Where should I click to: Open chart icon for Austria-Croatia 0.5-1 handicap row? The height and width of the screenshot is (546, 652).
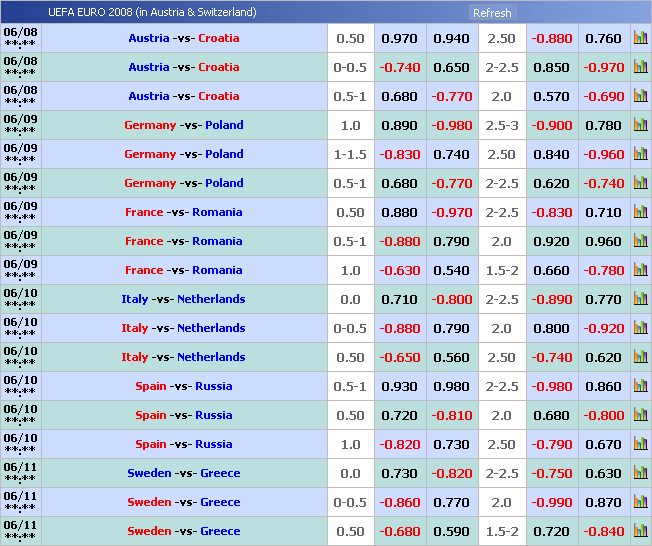640,97
